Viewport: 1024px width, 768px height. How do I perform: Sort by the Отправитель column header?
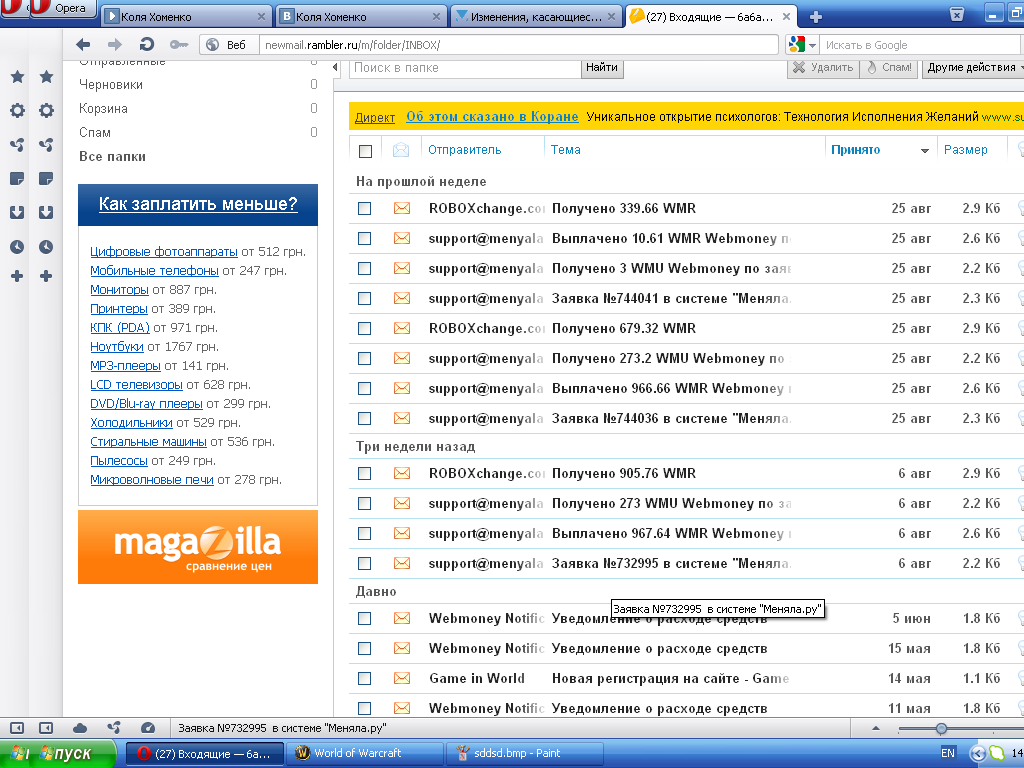(x=465, y=150)
